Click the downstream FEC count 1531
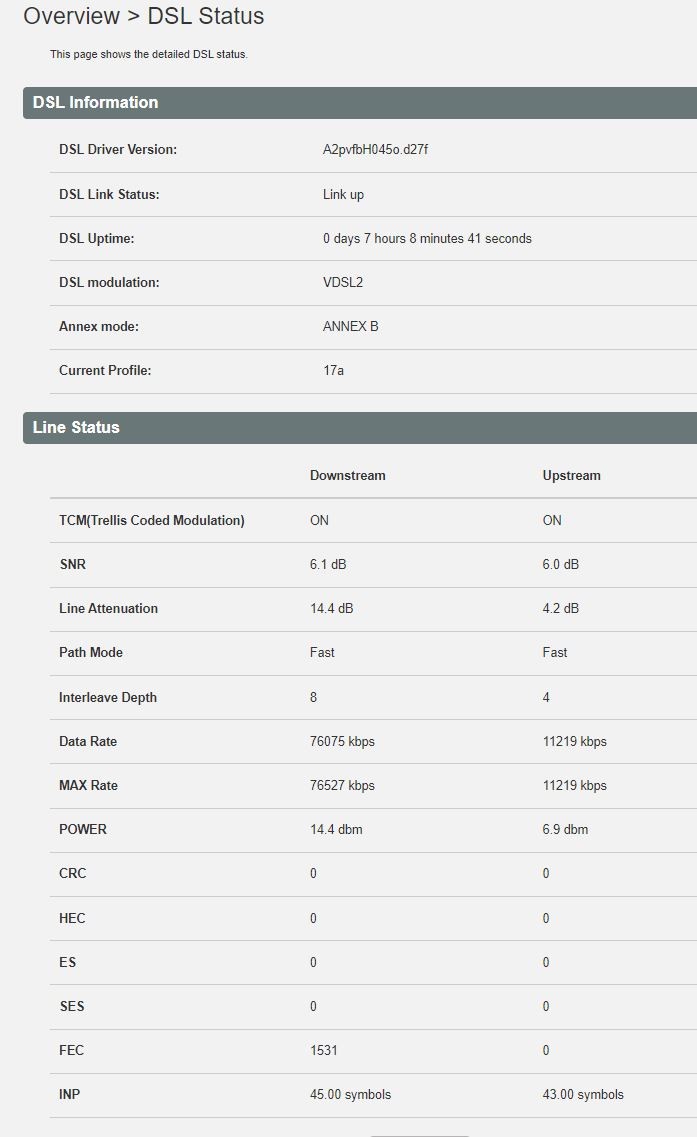697x1137 pixels. point(323,1050)
